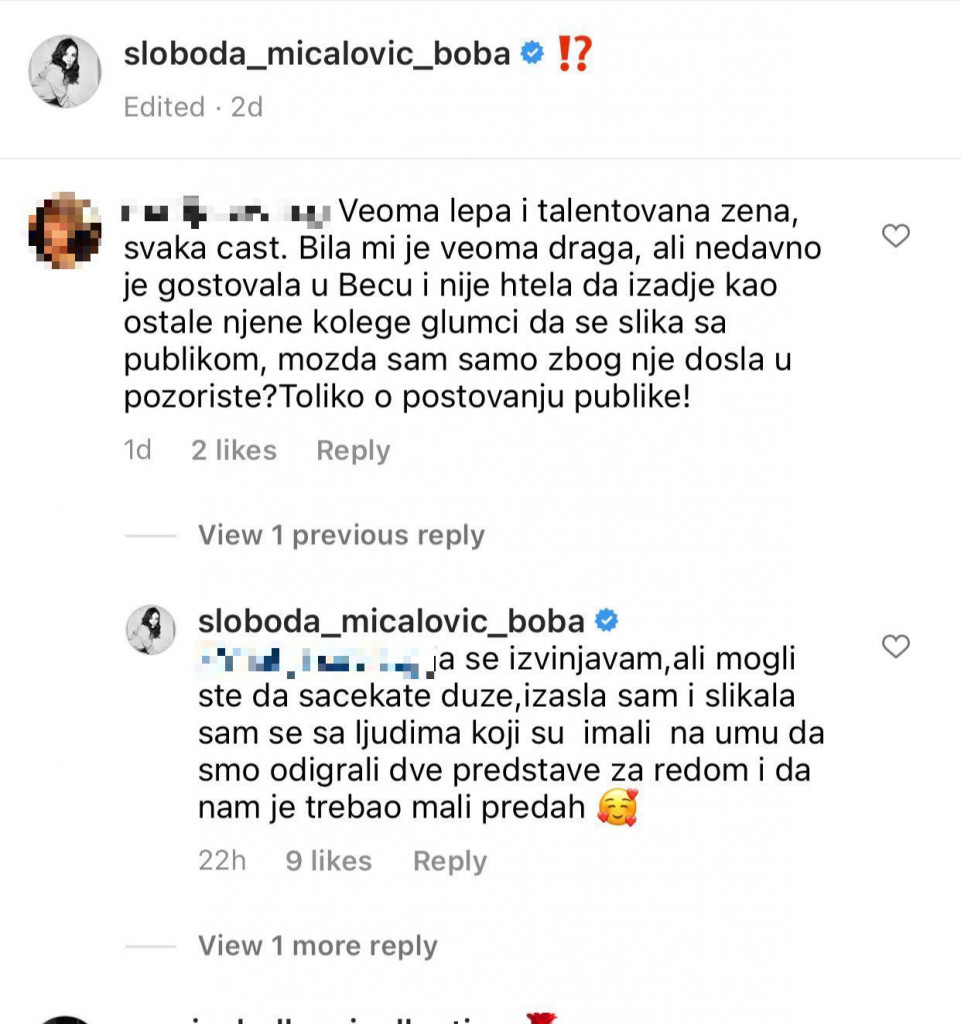Tap the red exclamation-question mark emoji
This screenshot has height=1024, width=961.
point(573,54)
